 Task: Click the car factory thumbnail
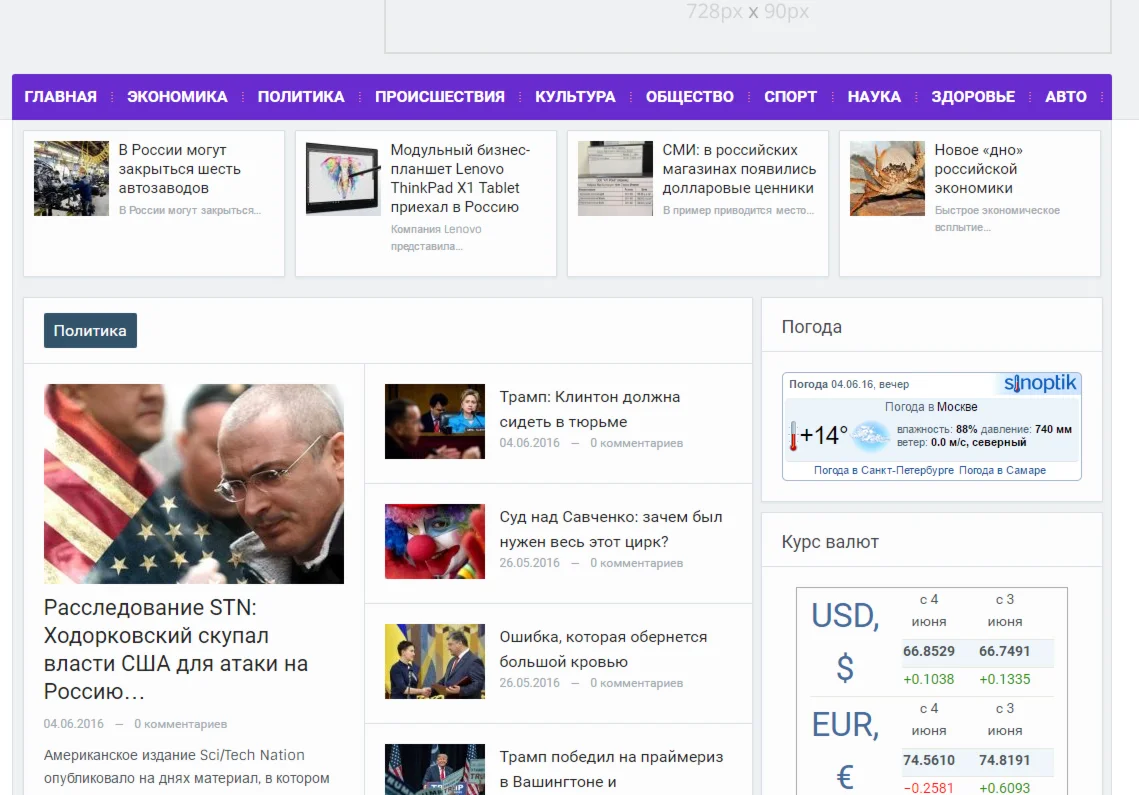point(71,178)
